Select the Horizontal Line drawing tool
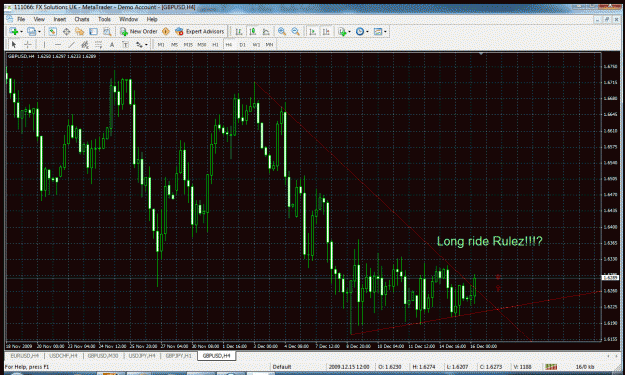The image size is (625, 375). point(58,45)
